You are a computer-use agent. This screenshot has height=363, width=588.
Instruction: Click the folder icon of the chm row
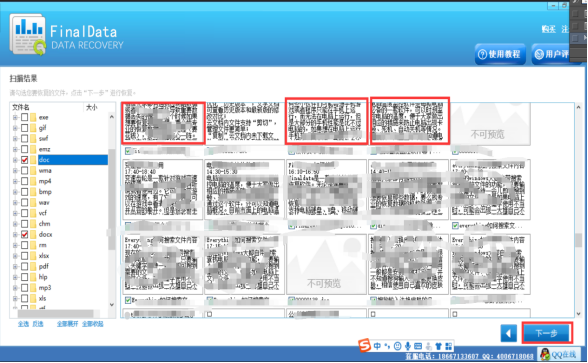click(34, 224)
